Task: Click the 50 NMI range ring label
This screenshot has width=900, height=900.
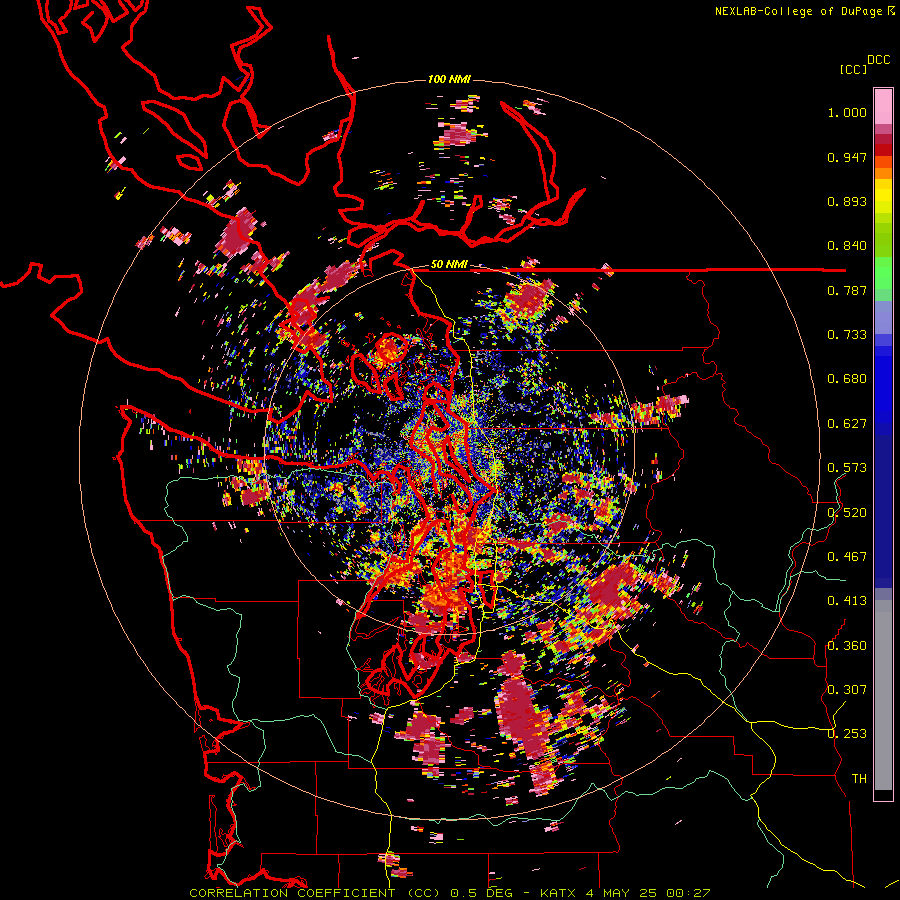Action: 449,265
